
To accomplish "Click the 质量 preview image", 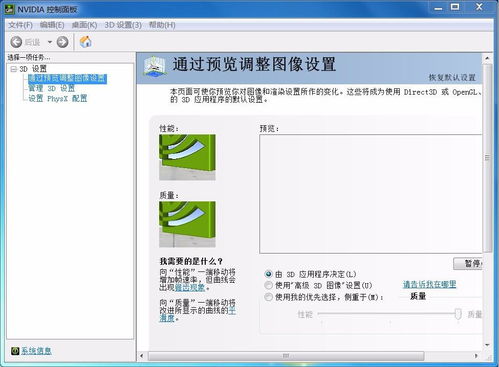I will [x=187, y=224].
